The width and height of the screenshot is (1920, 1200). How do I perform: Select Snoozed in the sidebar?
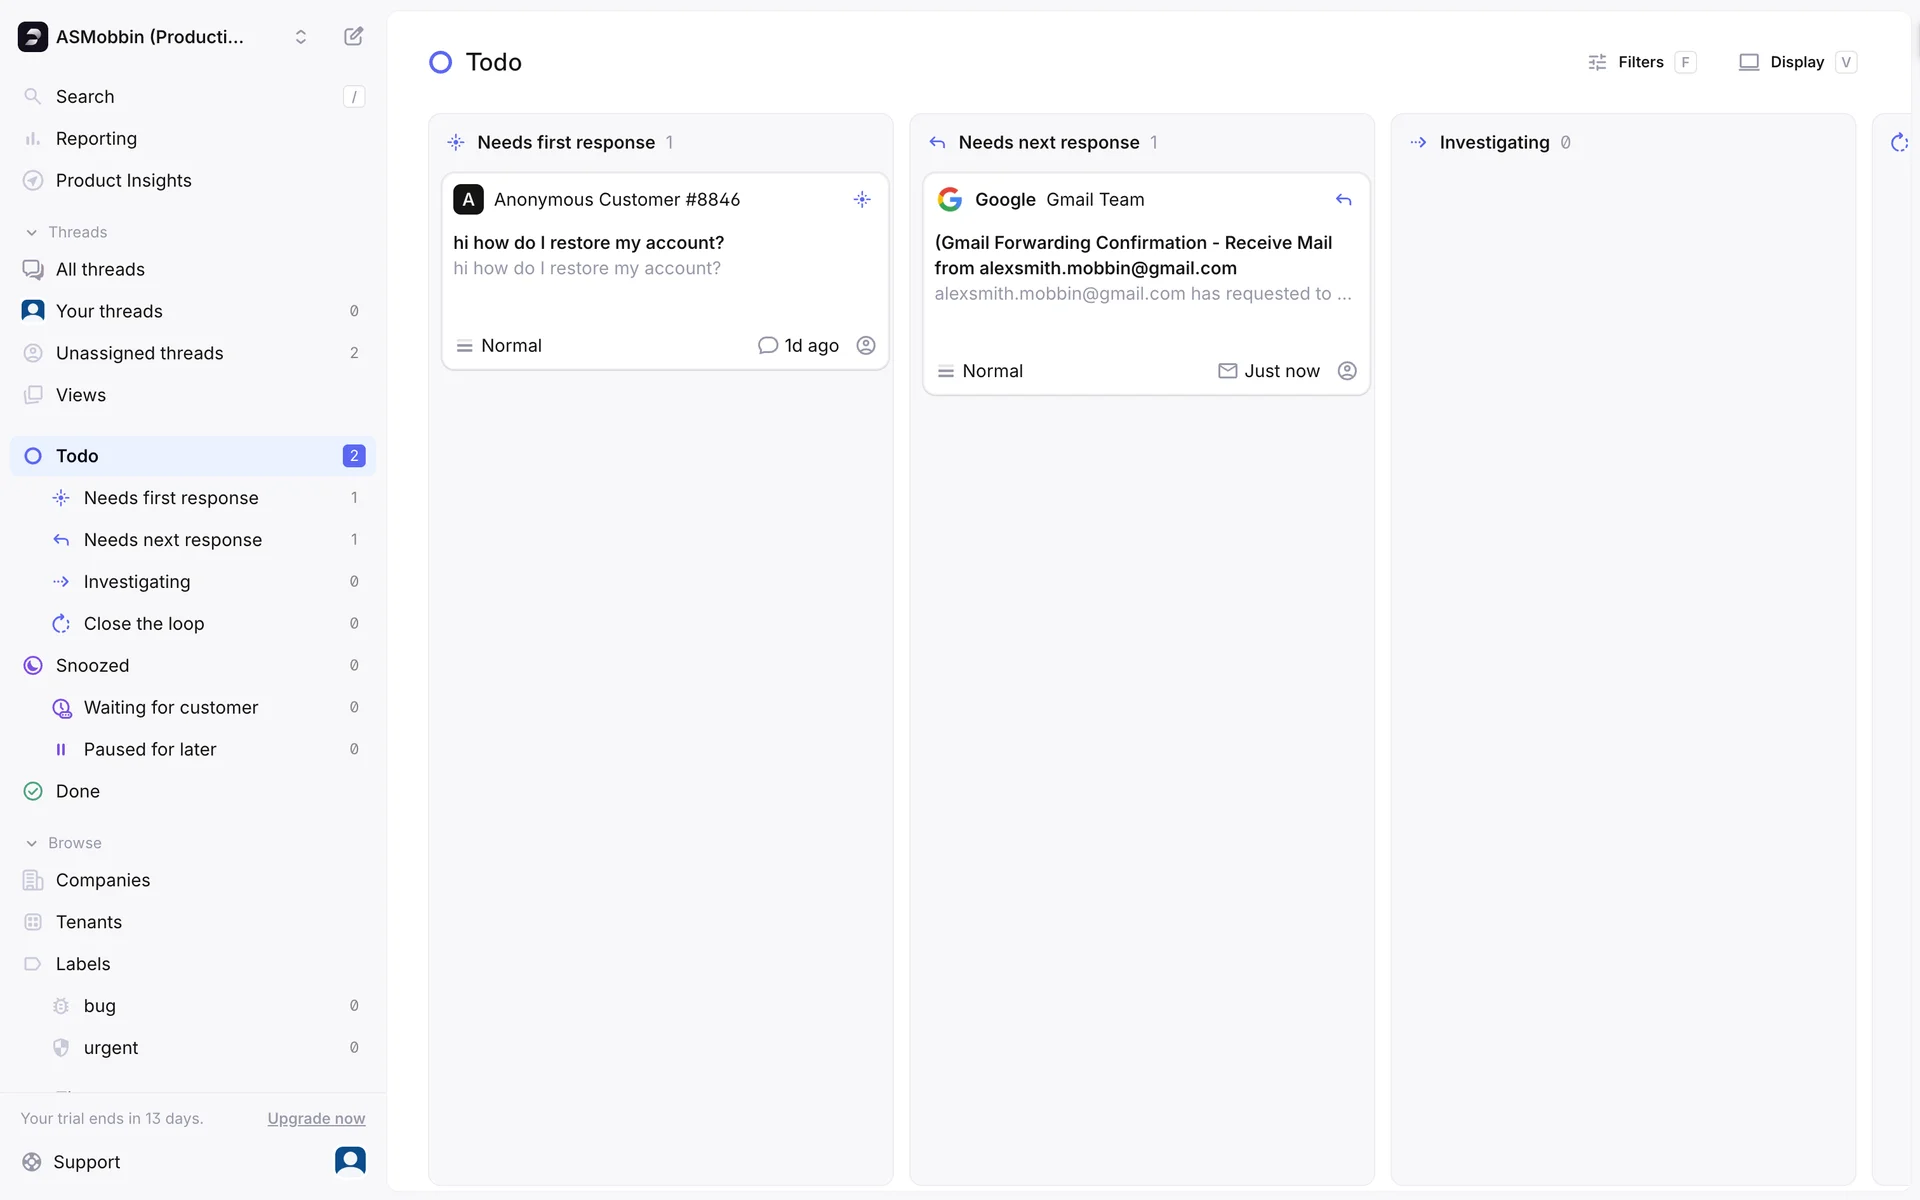pyautogui.click(x=92, y=666)
